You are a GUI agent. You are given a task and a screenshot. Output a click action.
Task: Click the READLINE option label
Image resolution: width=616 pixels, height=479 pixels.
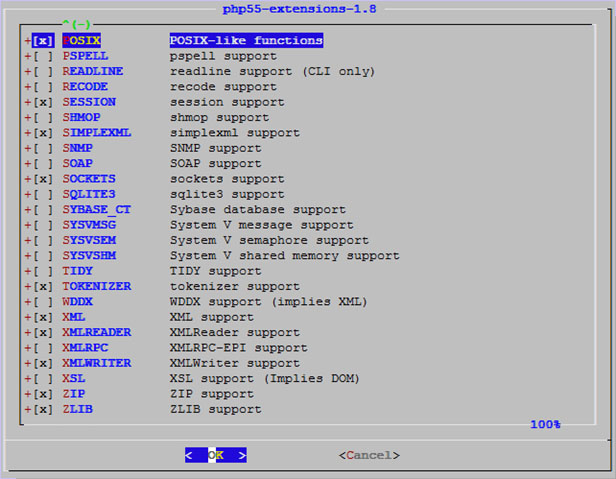pos(93,71)
